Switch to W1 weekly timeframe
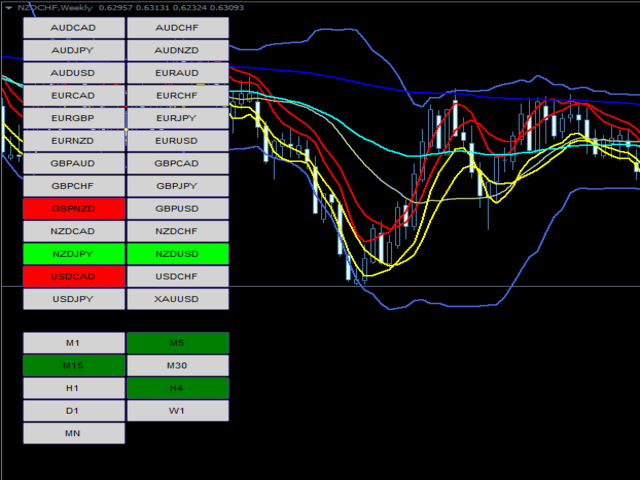The width and height of the screenshot is (640, 480). click(177, 411)
